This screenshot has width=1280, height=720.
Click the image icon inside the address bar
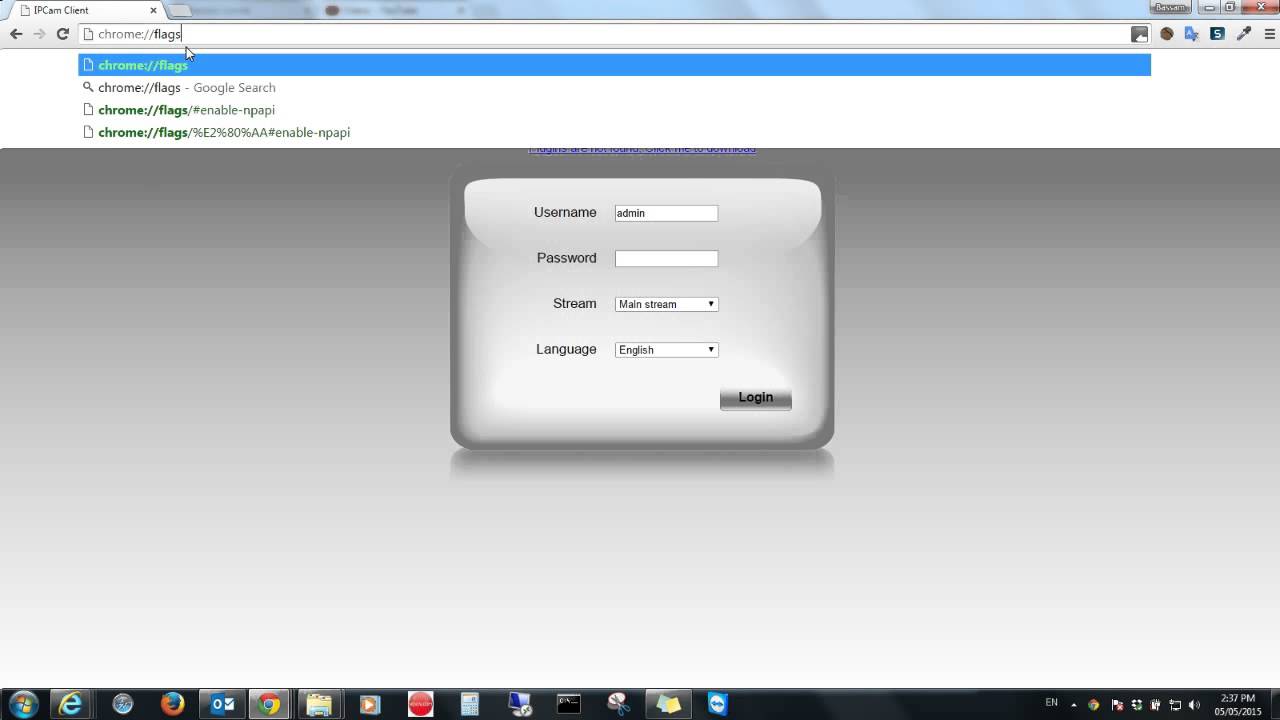[x=1139, y=34]
